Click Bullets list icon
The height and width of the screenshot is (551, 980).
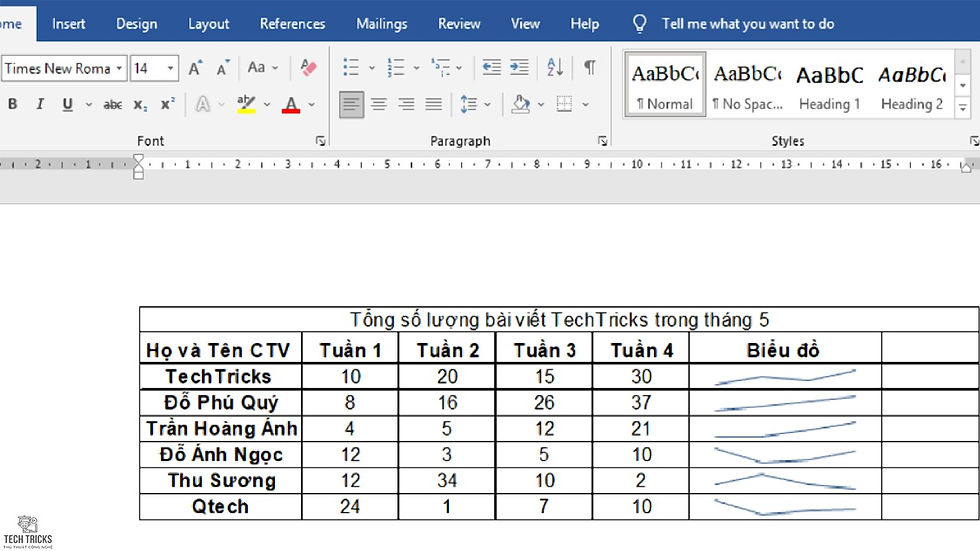click(351, 67)
